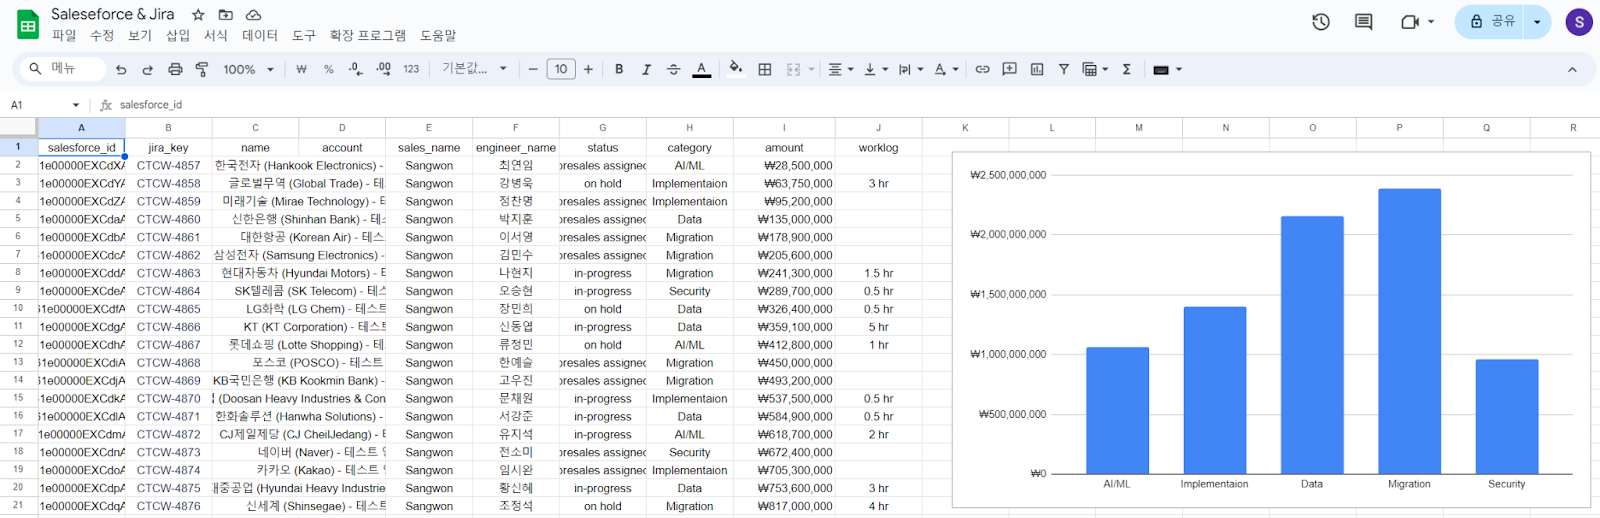Expand the share options arrow next to 공유

tap(1537, 22)
